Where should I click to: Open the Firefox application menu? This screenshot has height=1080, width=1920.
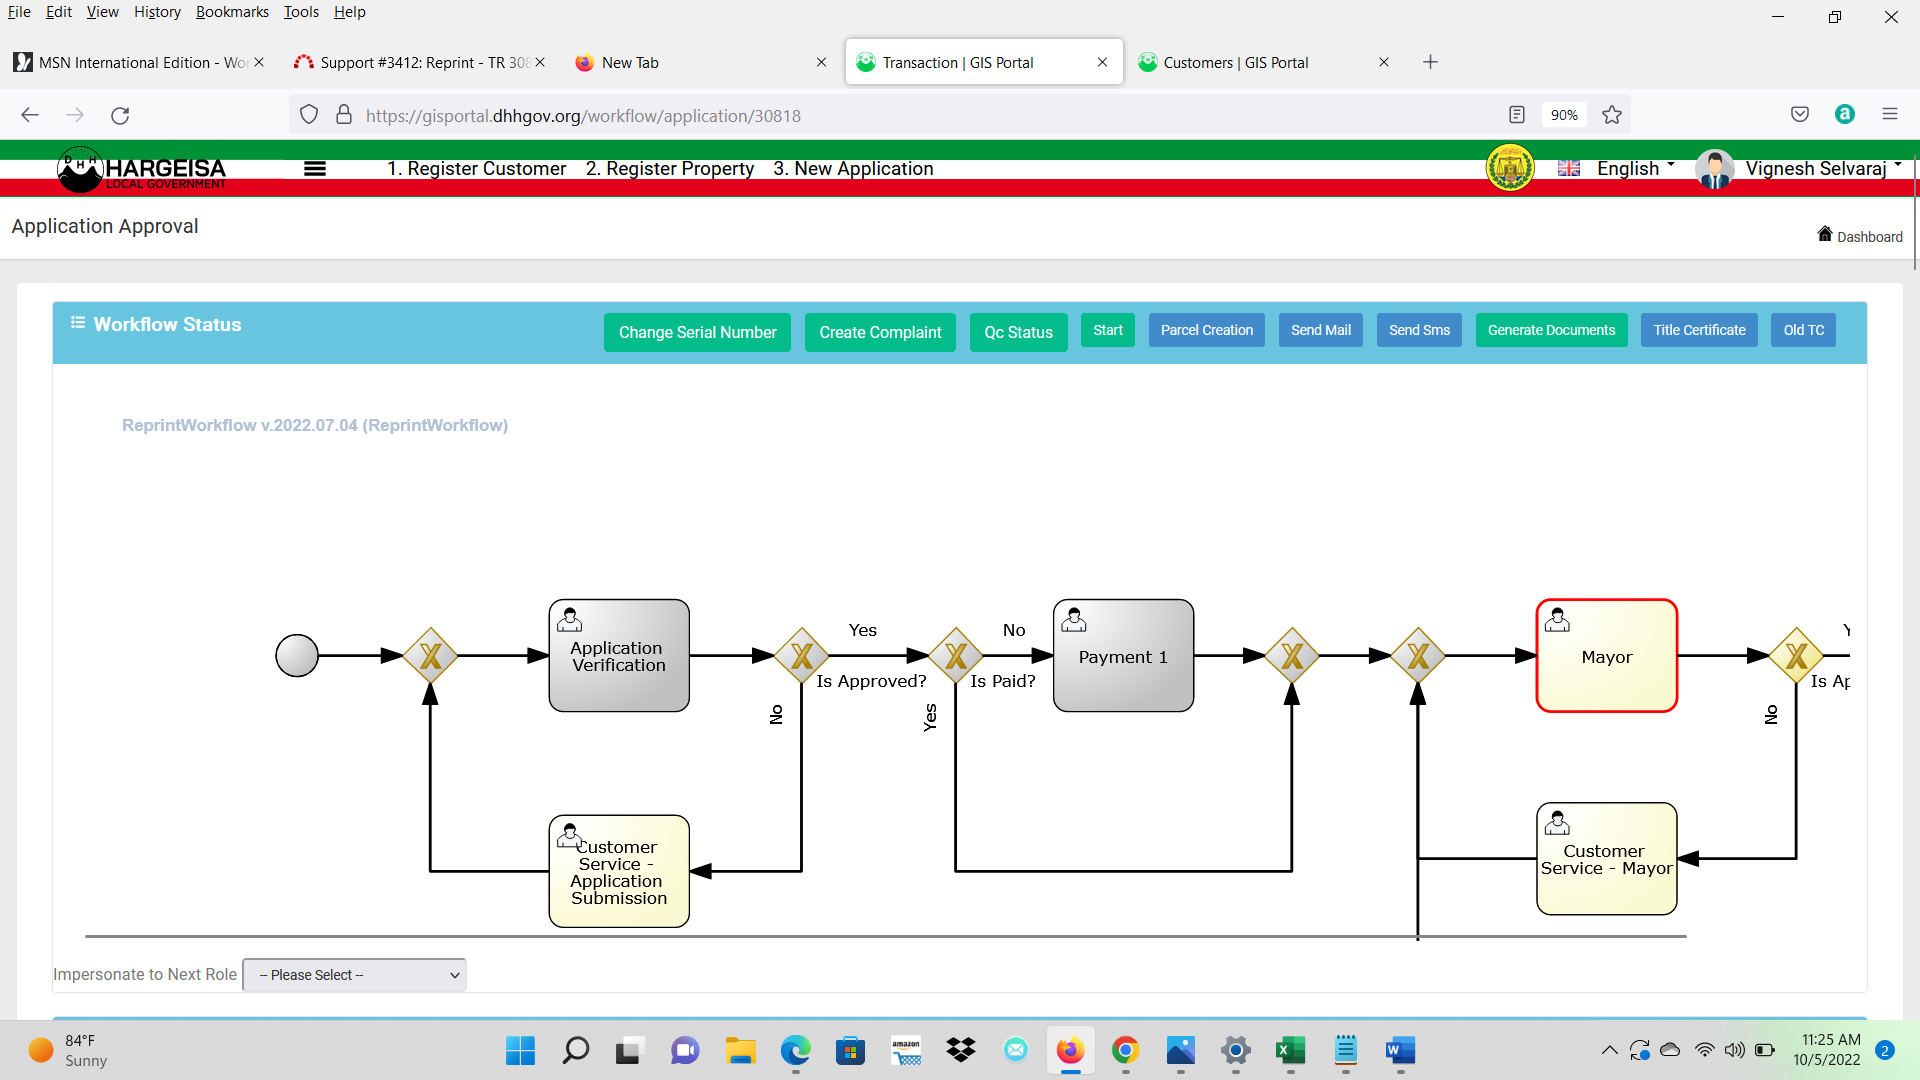coord(1890,114)
